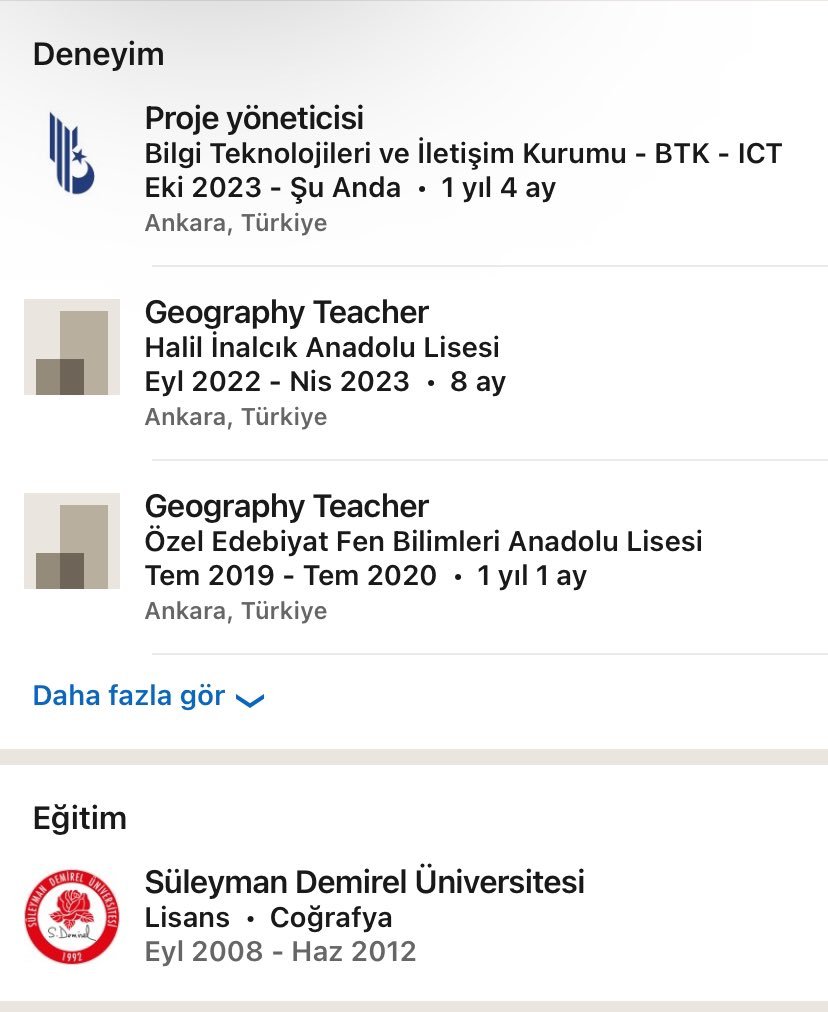Click "Halil İnalcık Anadolu Lisesi" school name
828x1012 pixels.
coord(322,348)
